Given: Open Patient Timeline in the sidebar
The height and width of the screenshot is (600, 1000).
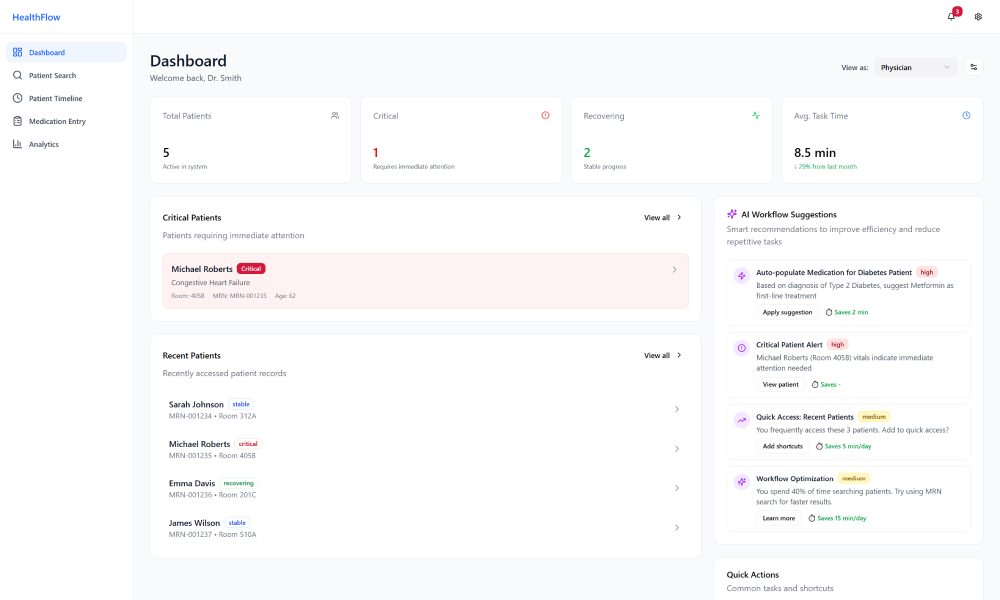Looking at the screenshot, I should [x=66, y=98].
